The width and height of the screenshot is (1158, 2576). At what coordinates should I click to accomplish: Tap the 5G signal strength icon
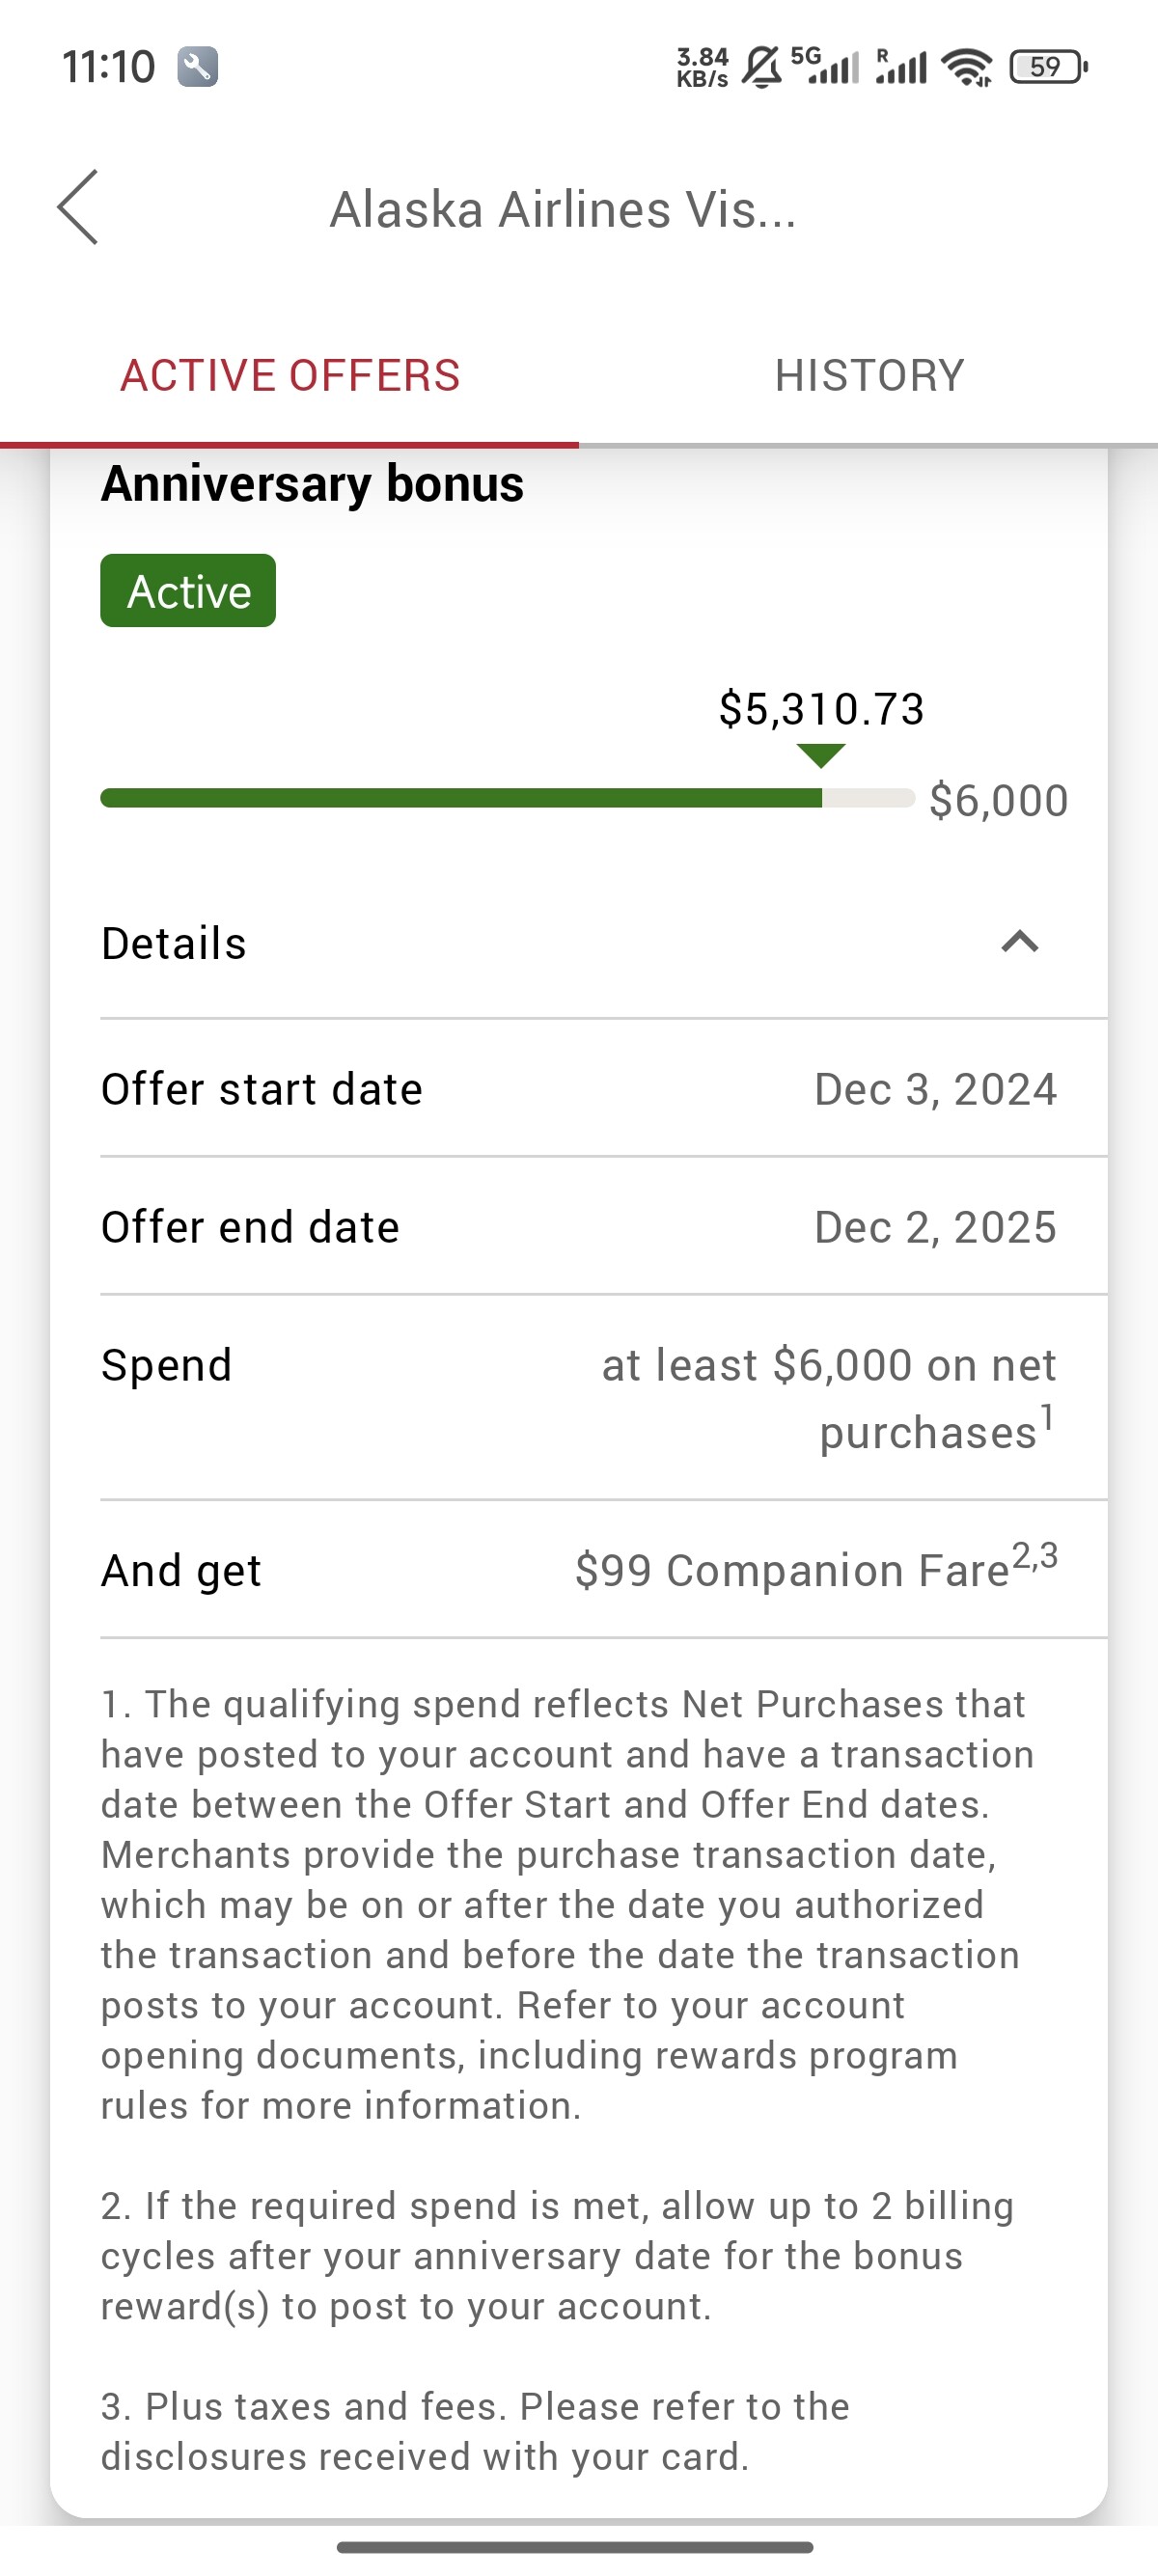(826, 65)
